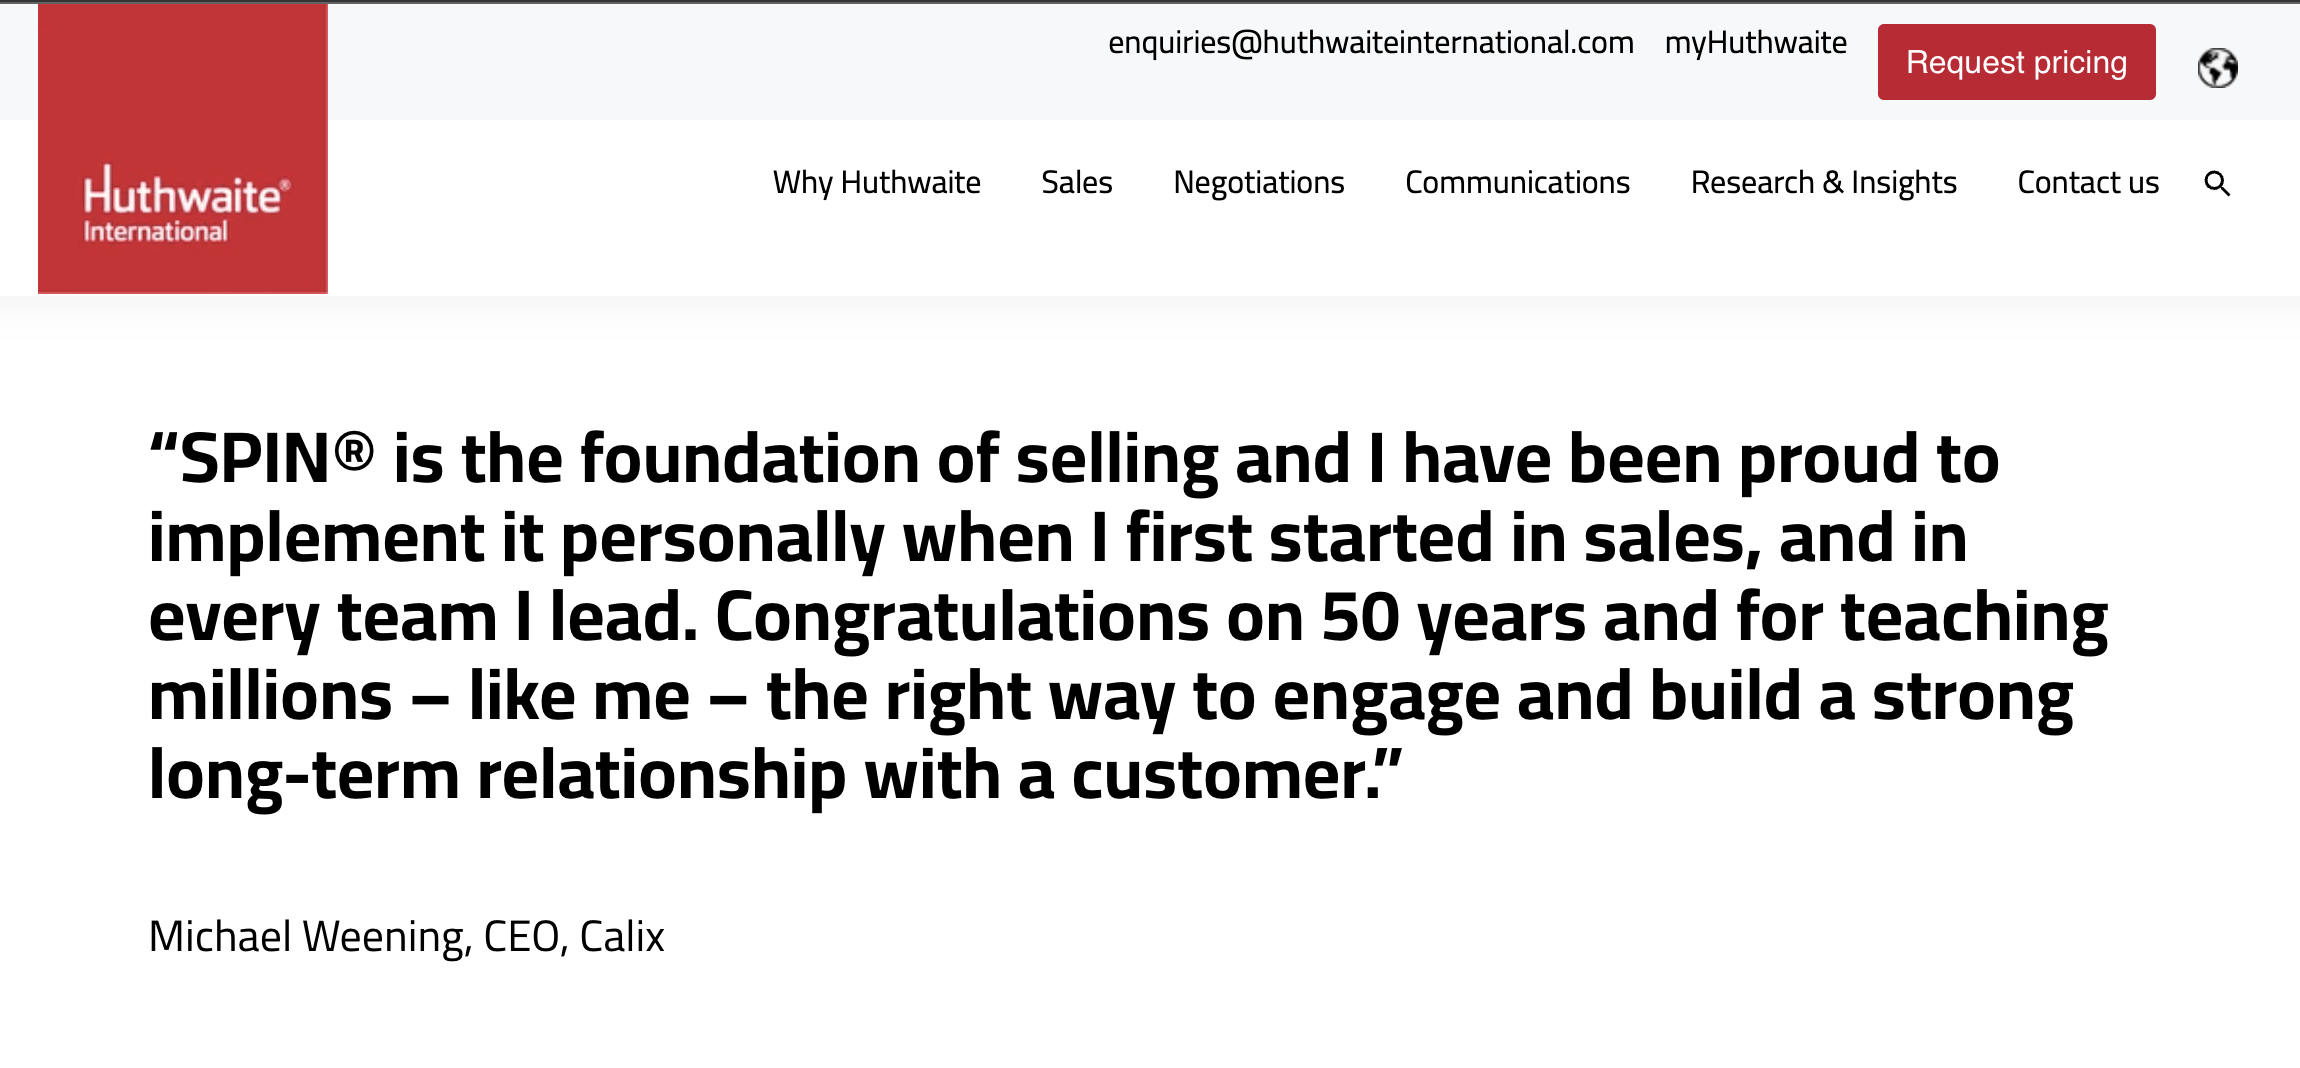This screenshot has height=1068, width=2300.
Task: Click the phrase '50 years' in quote
Action: pyautogui.click(x=1453, y=617)
